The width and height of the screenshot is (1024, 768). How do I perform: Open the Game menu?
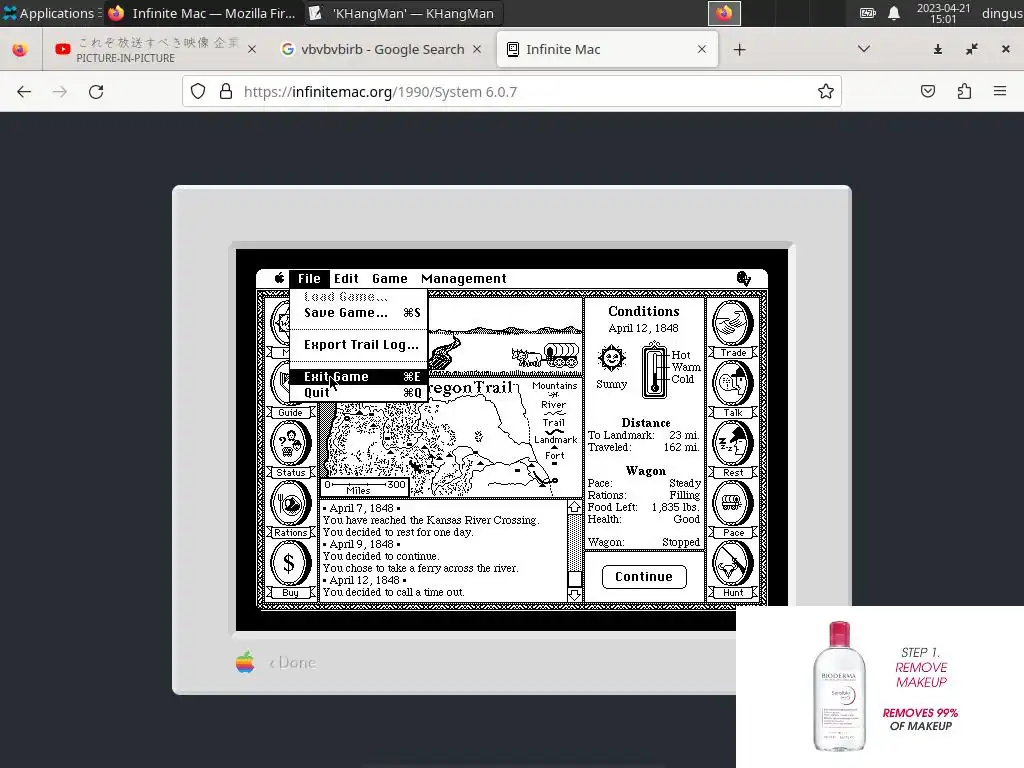pos(390,279)
